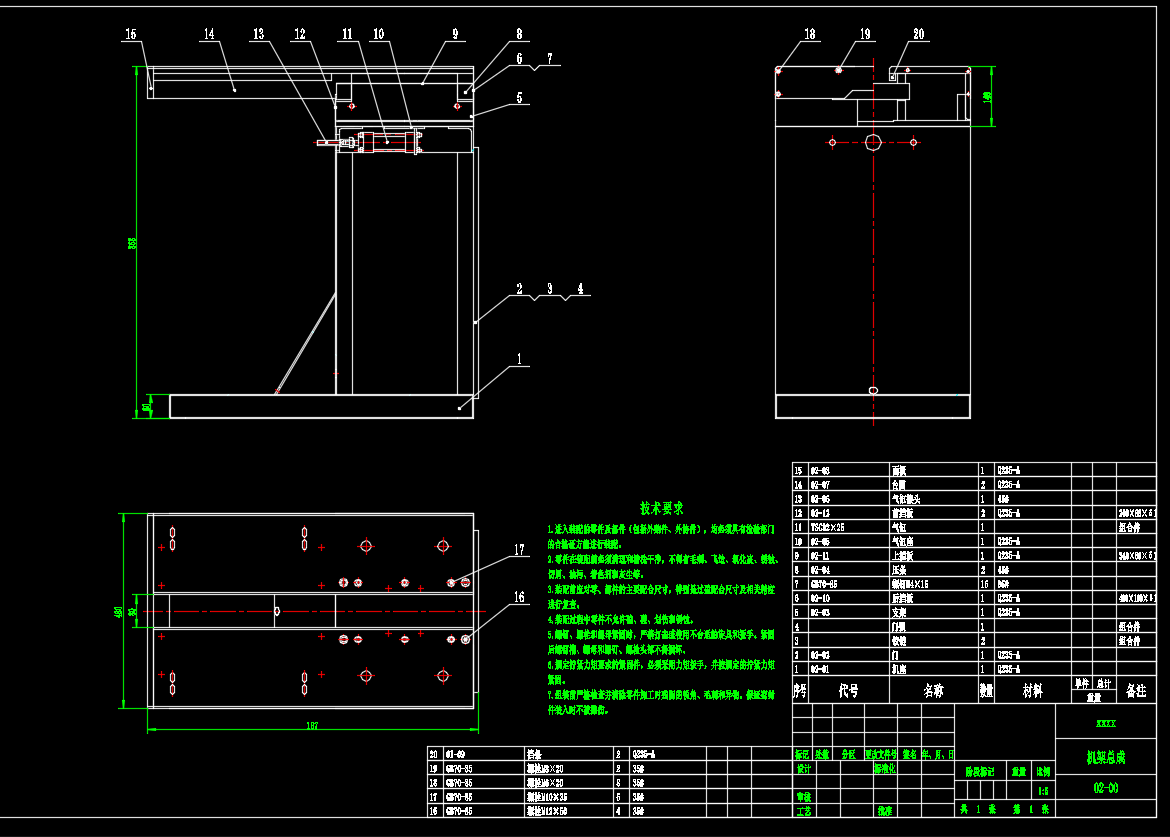Select the 机架总成 title block text
1170x837 pixels.
1108,758
